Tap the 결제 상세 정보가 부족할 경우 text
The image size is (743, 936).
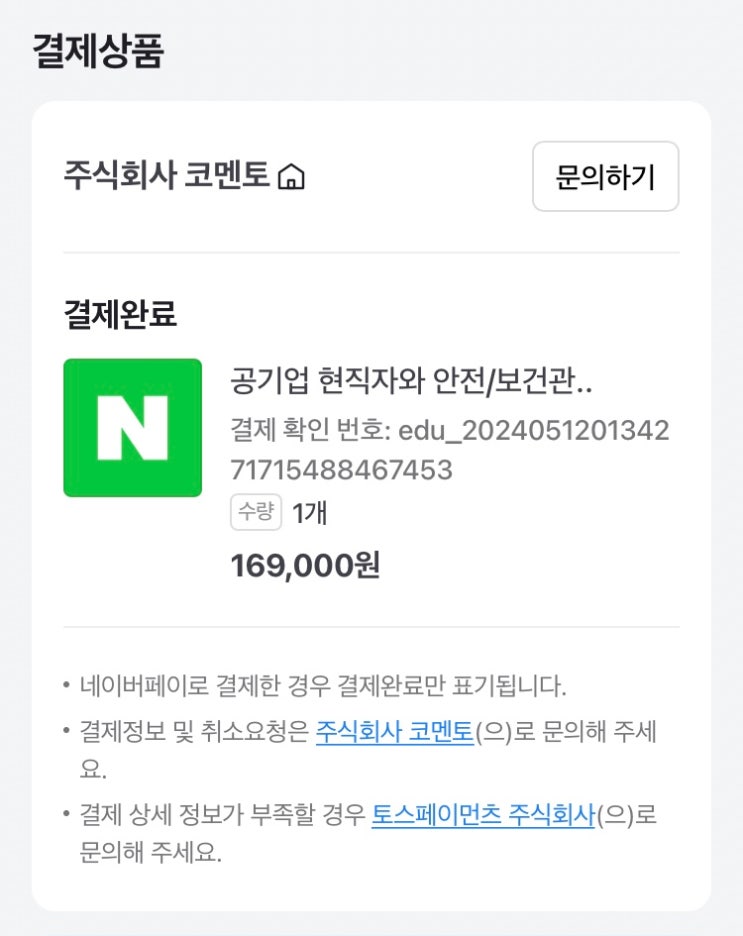222,815
